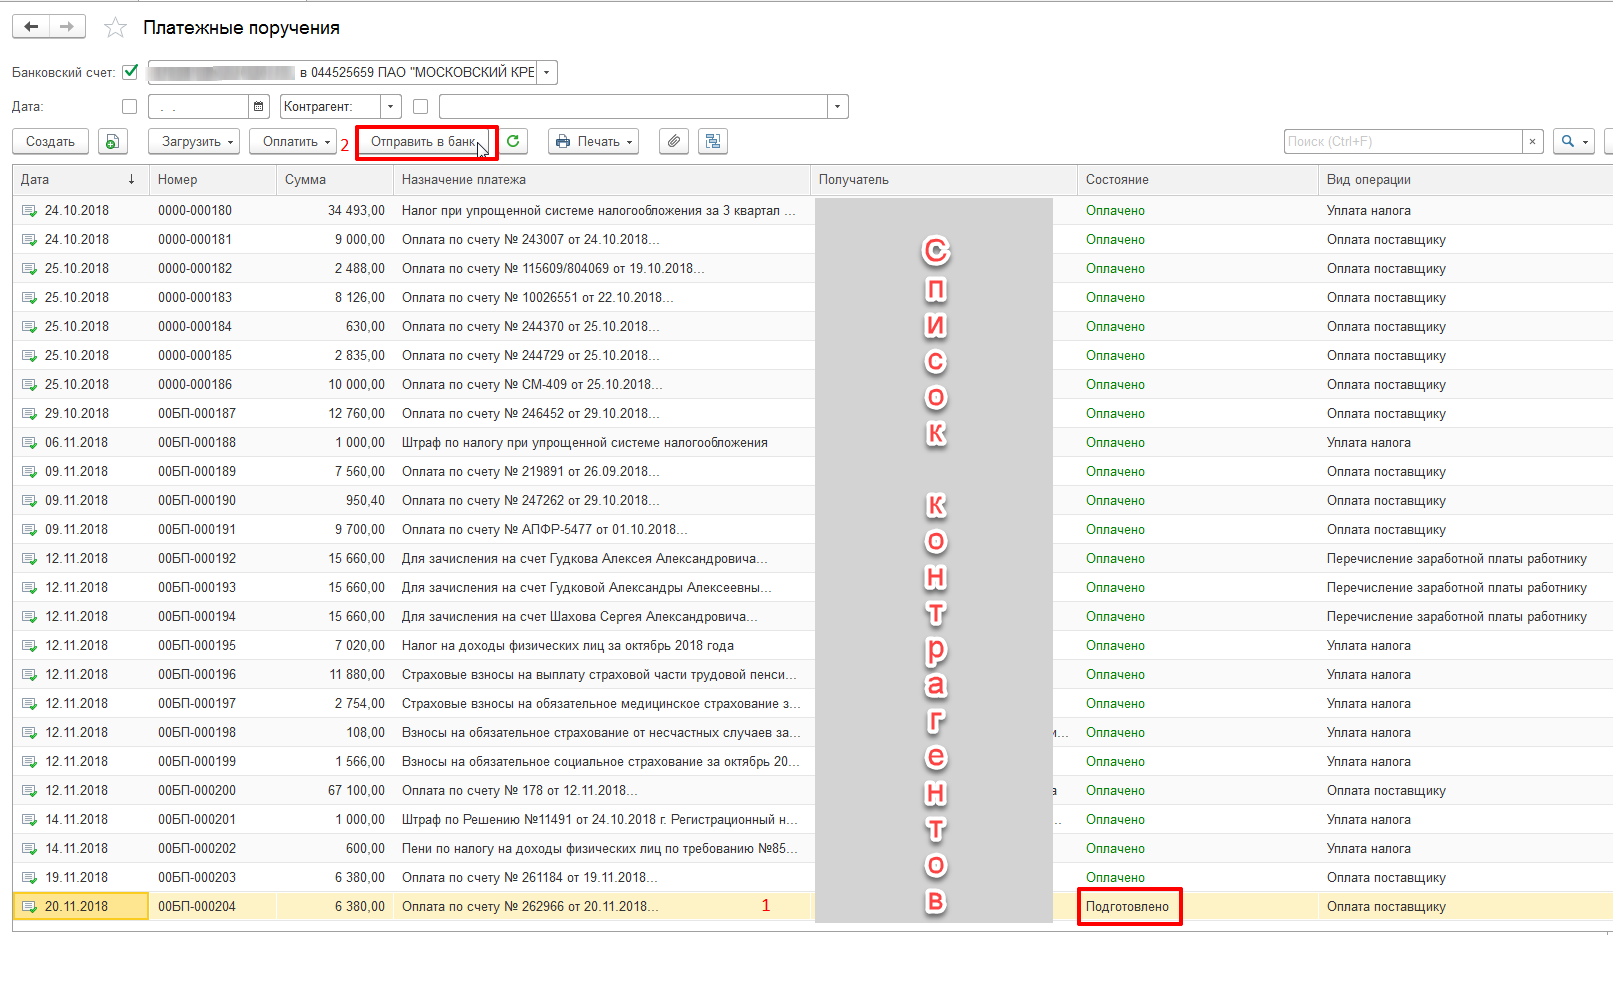Click the back navigation arrow

[31, 27]
